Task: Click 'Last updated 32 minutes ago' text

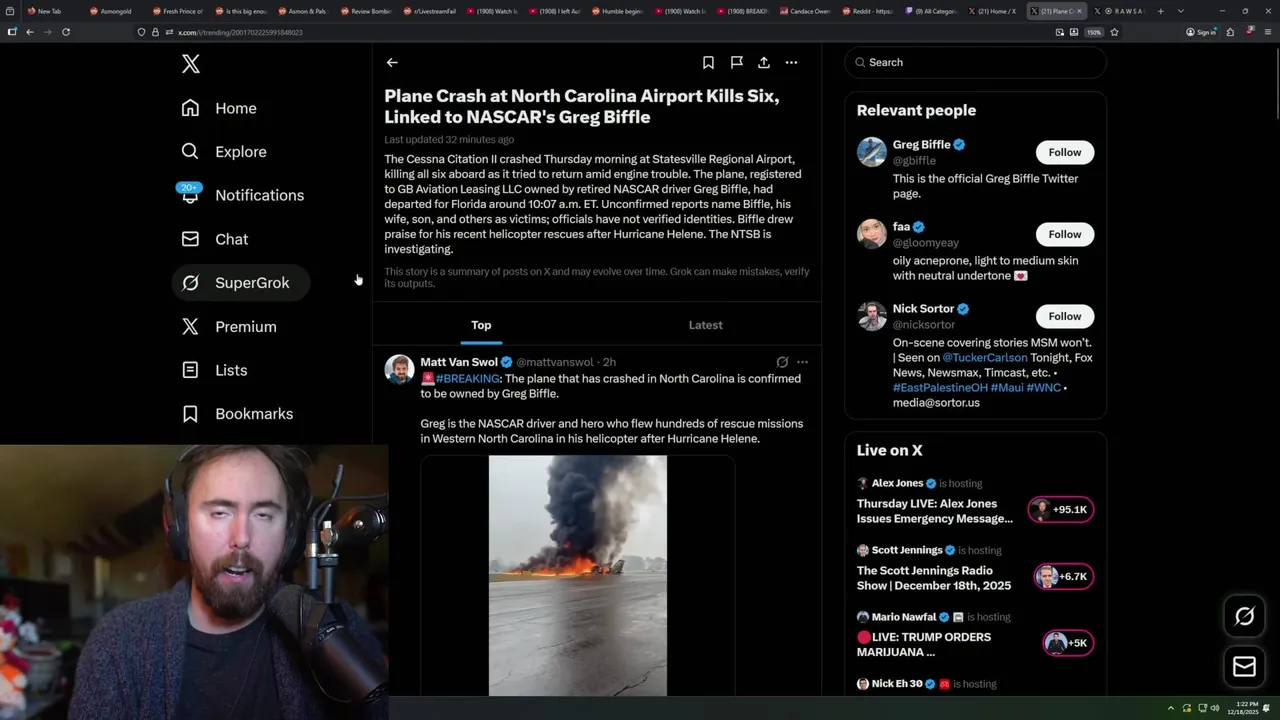Action: 449,140
